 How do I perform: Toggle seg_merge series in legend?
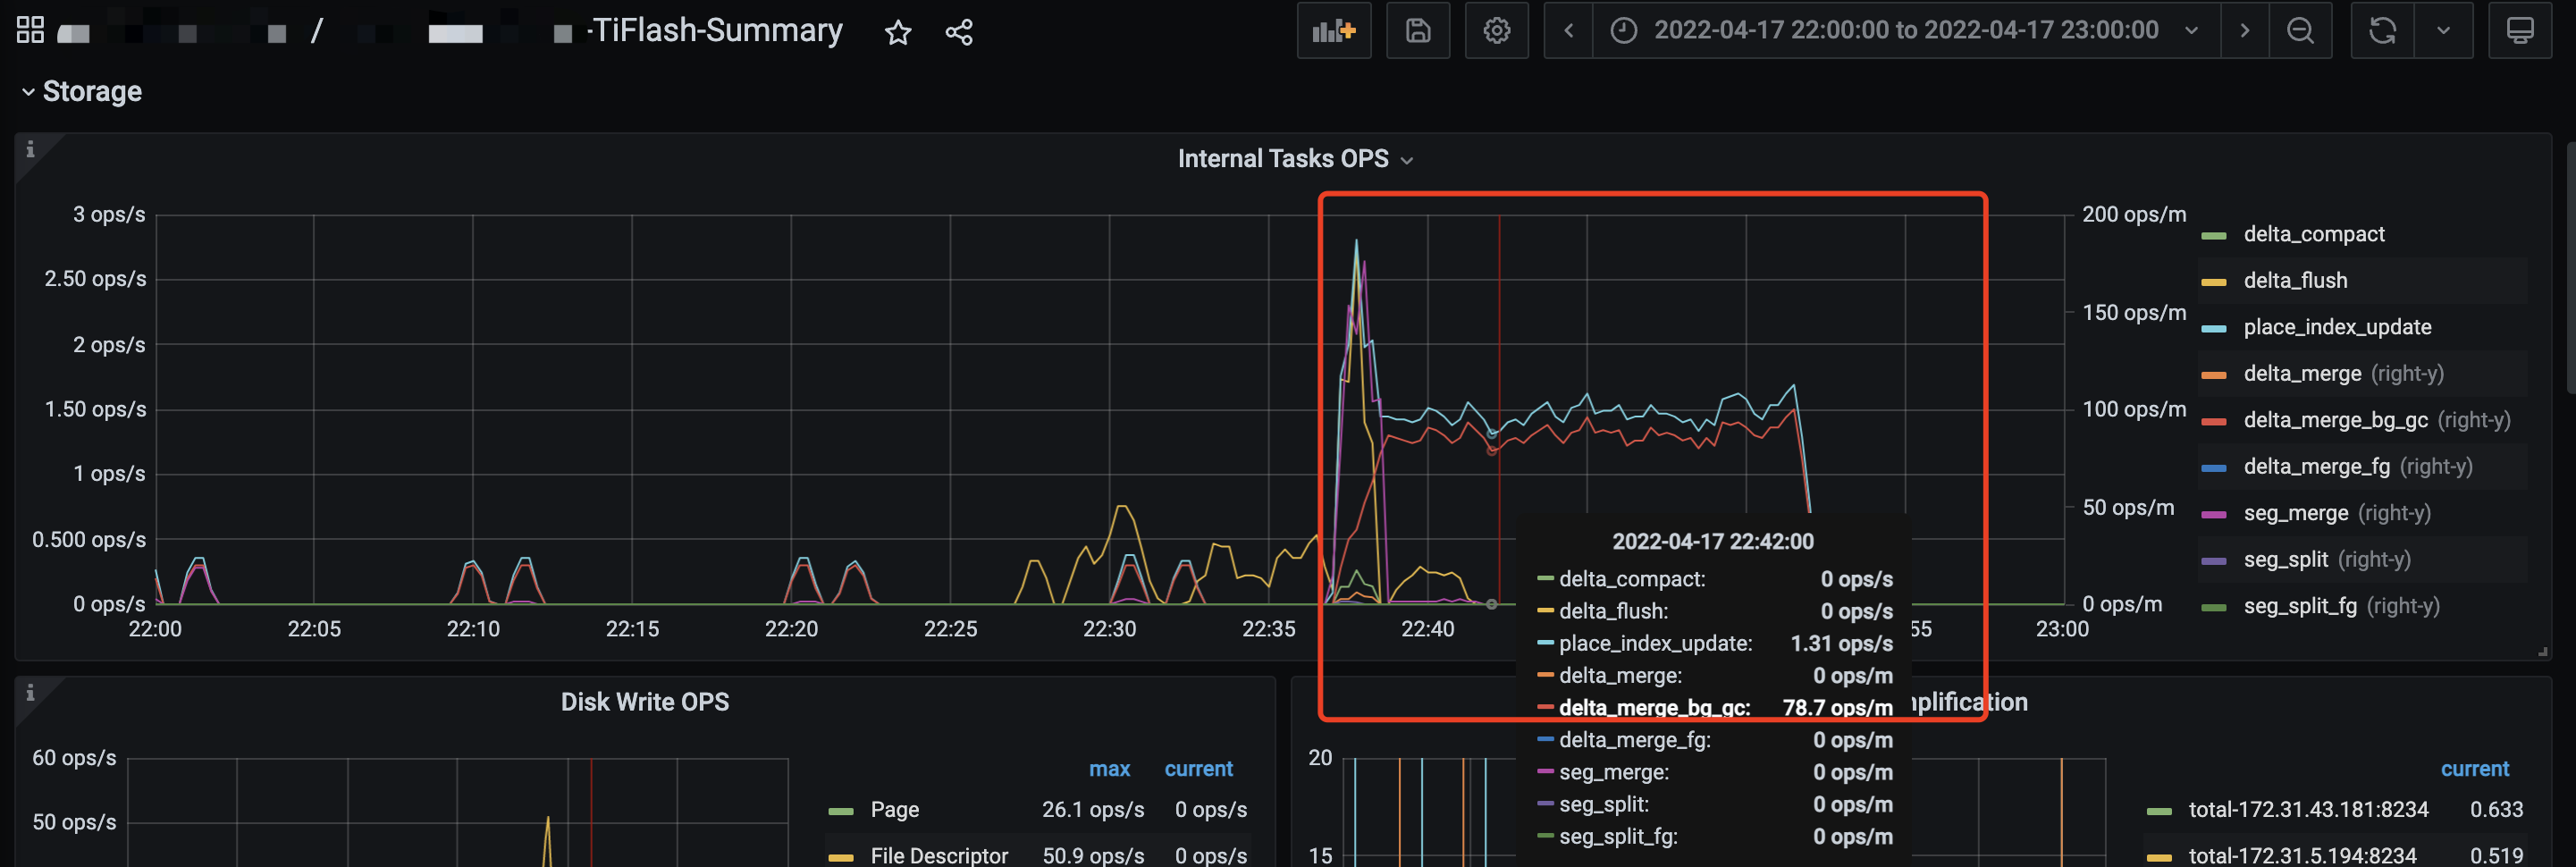(x=2295, y=513)
